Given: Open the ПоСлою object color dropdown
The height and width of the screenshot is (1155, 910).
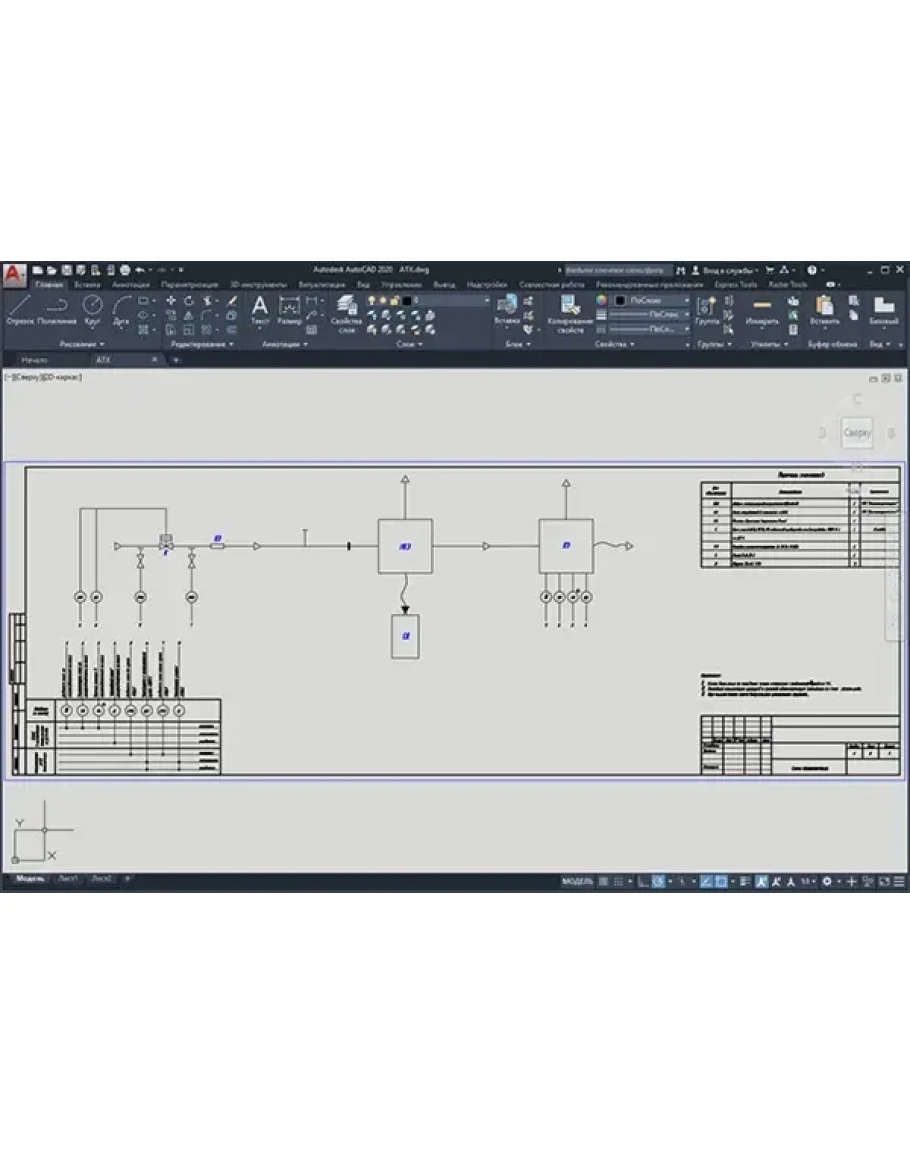Looking at the screenshot, I should [655, 299].
